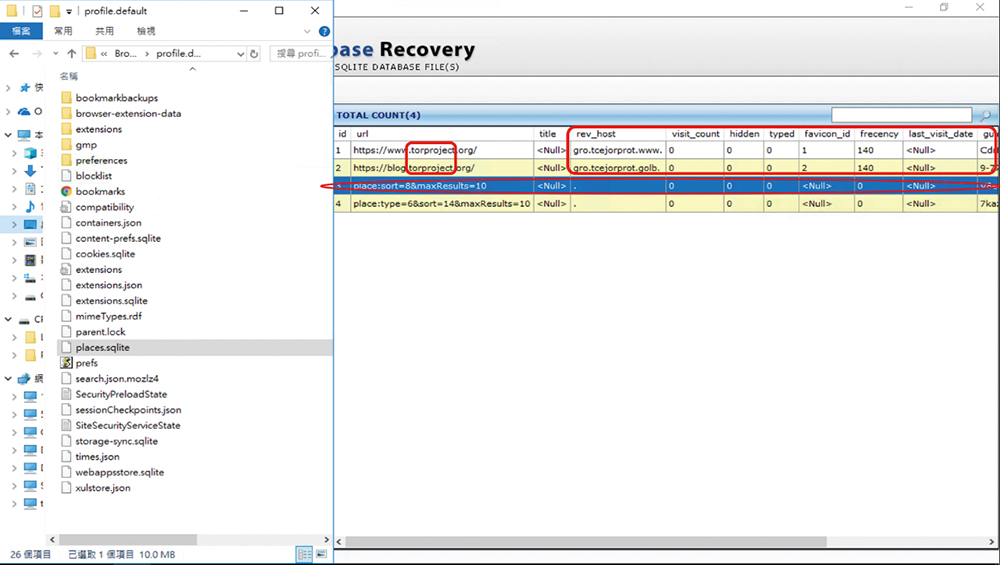
Task: Click the search magnifier in Recovery window
Action: pos(985,115)
